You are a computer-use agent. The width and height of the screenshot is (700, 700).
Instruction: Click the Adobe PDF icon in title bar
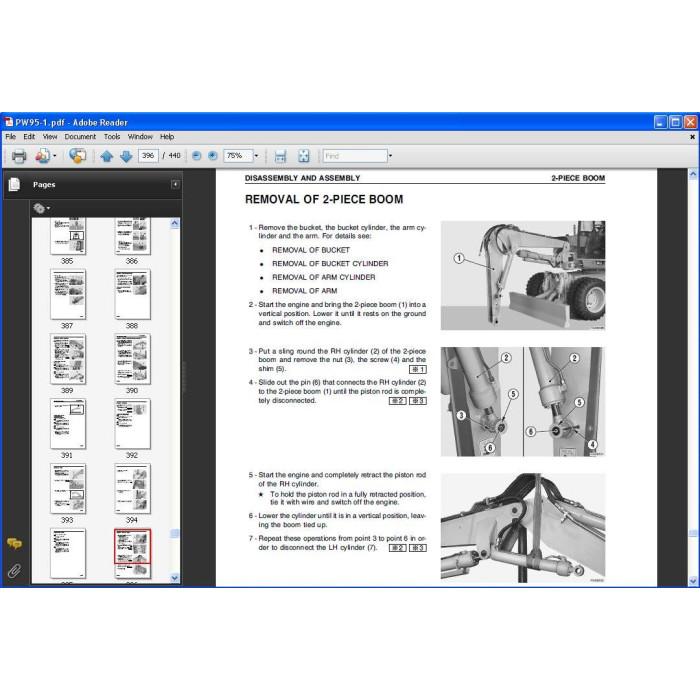(x=8, y=122)
